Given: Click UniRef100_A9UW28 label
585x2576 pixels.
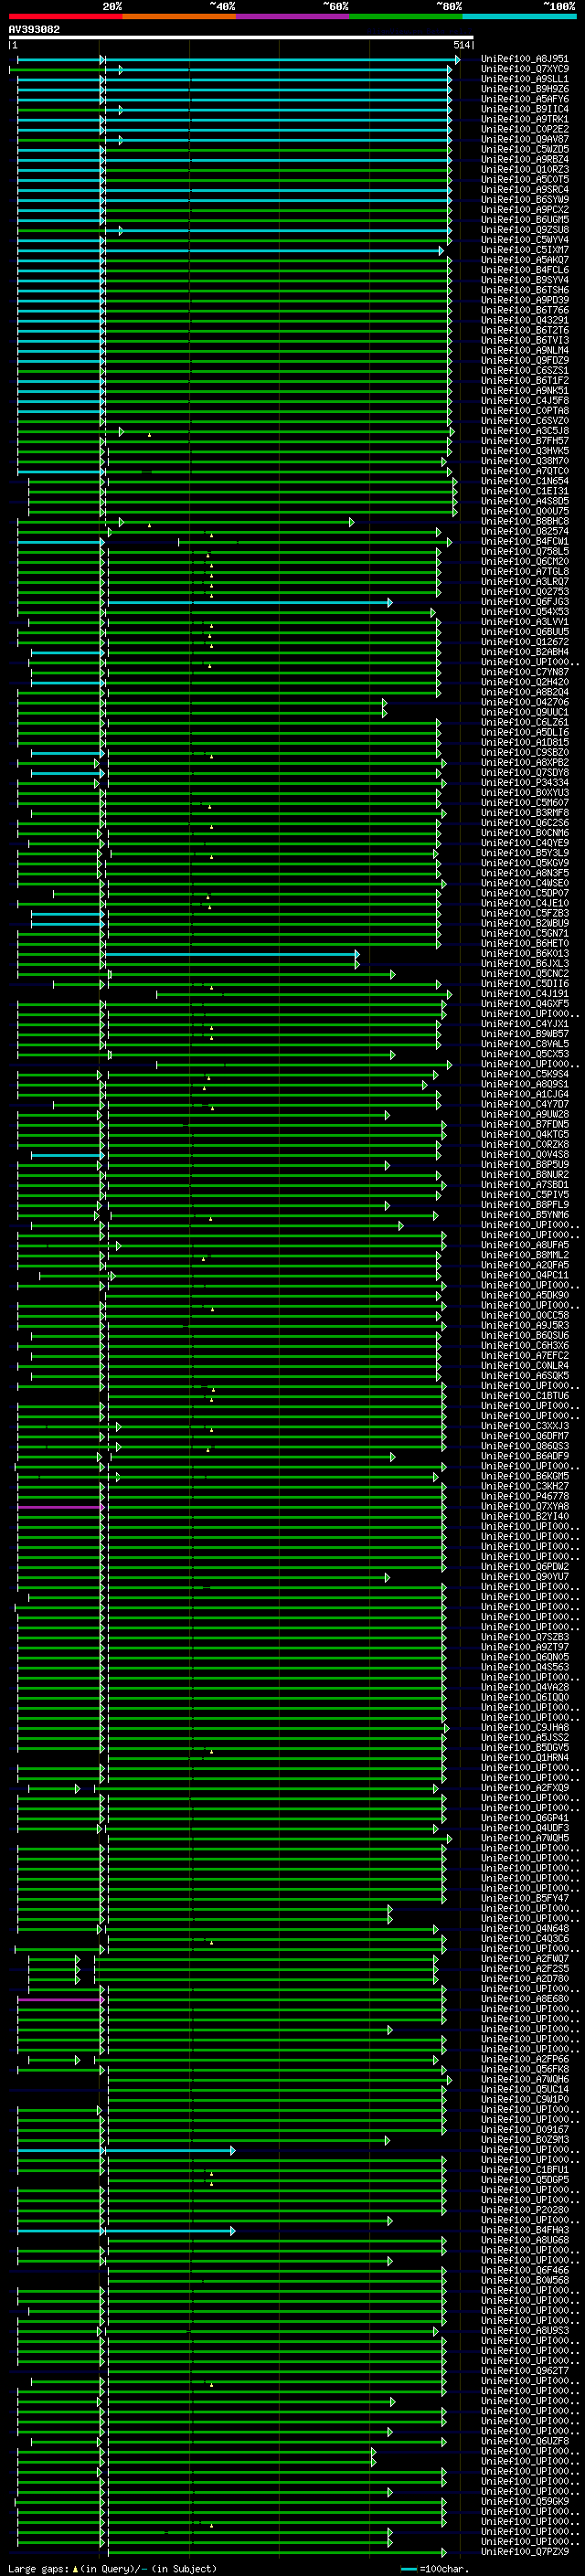Looking at the screenshot, I should coord(525,1115).
